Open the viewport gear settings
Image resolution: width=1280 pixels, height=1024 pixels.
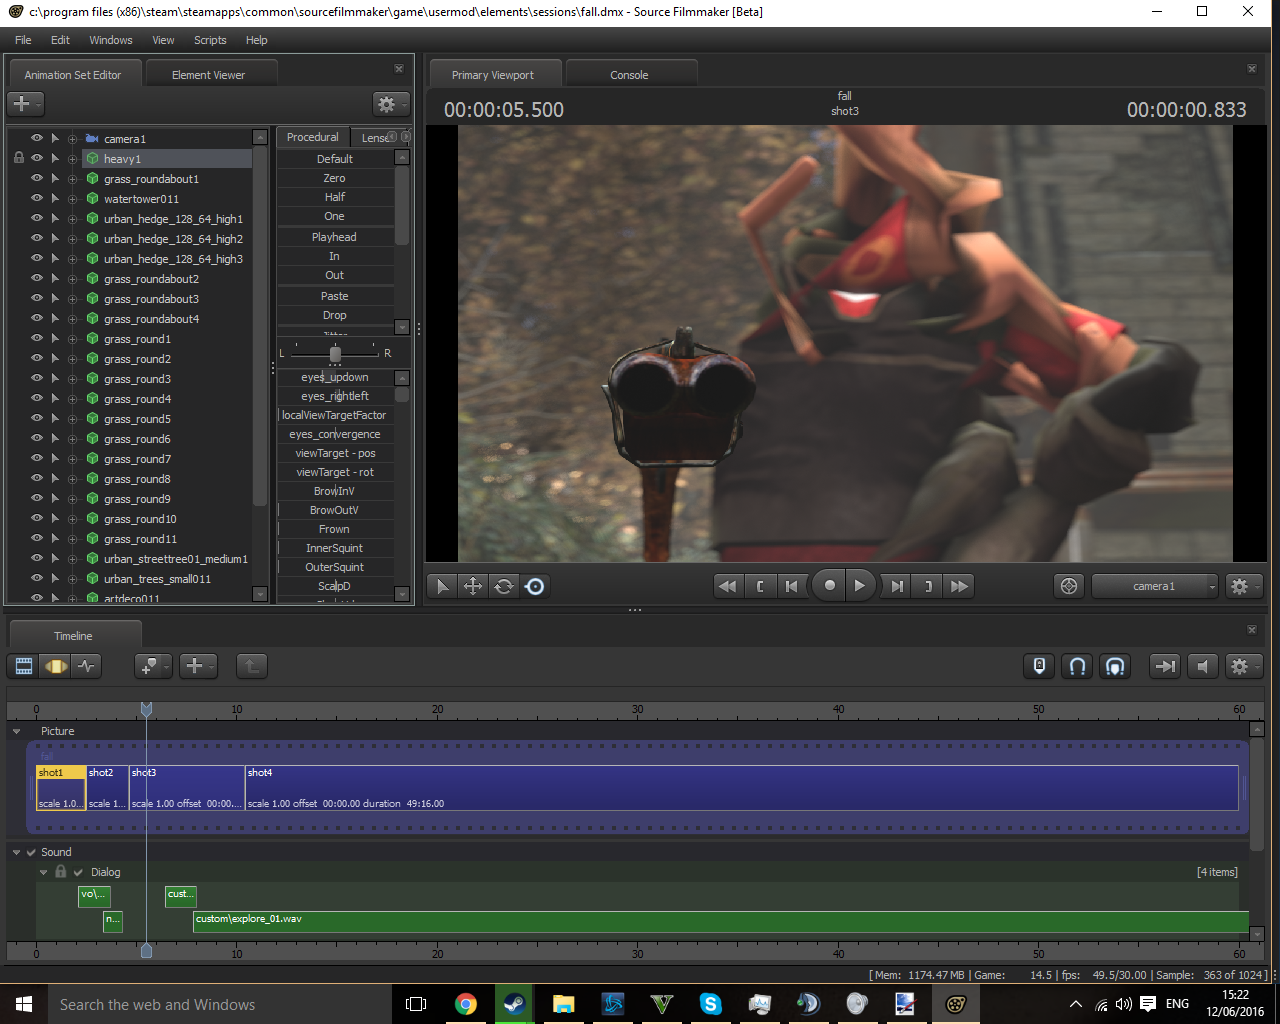coord(1243,587)
